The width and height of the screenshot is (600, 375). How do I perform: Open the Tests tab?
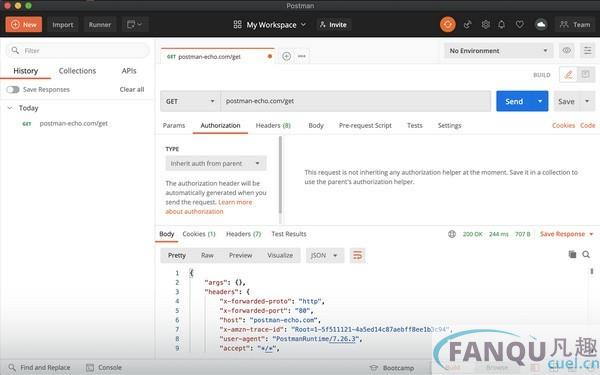(x=415, y=126)
